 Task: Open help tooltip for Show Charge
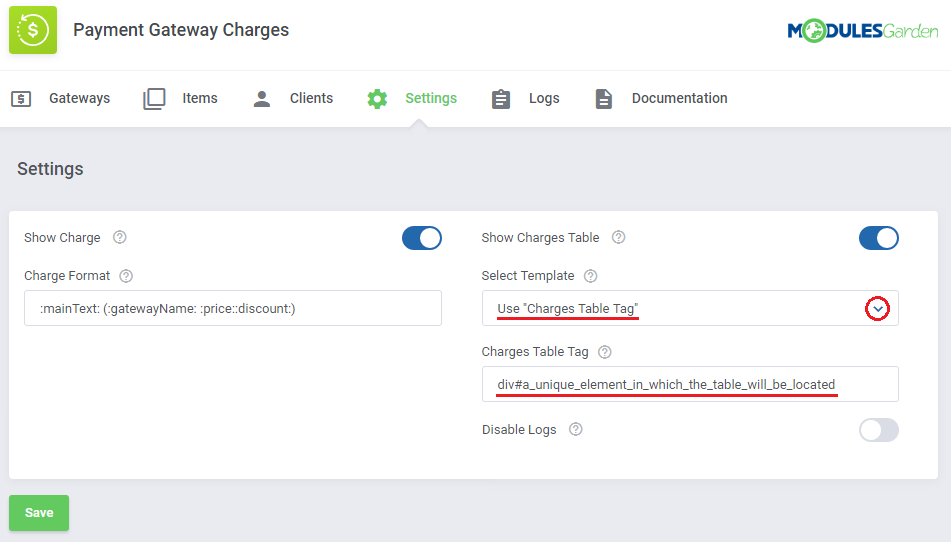pyautogui.click(x=120, y=238)
